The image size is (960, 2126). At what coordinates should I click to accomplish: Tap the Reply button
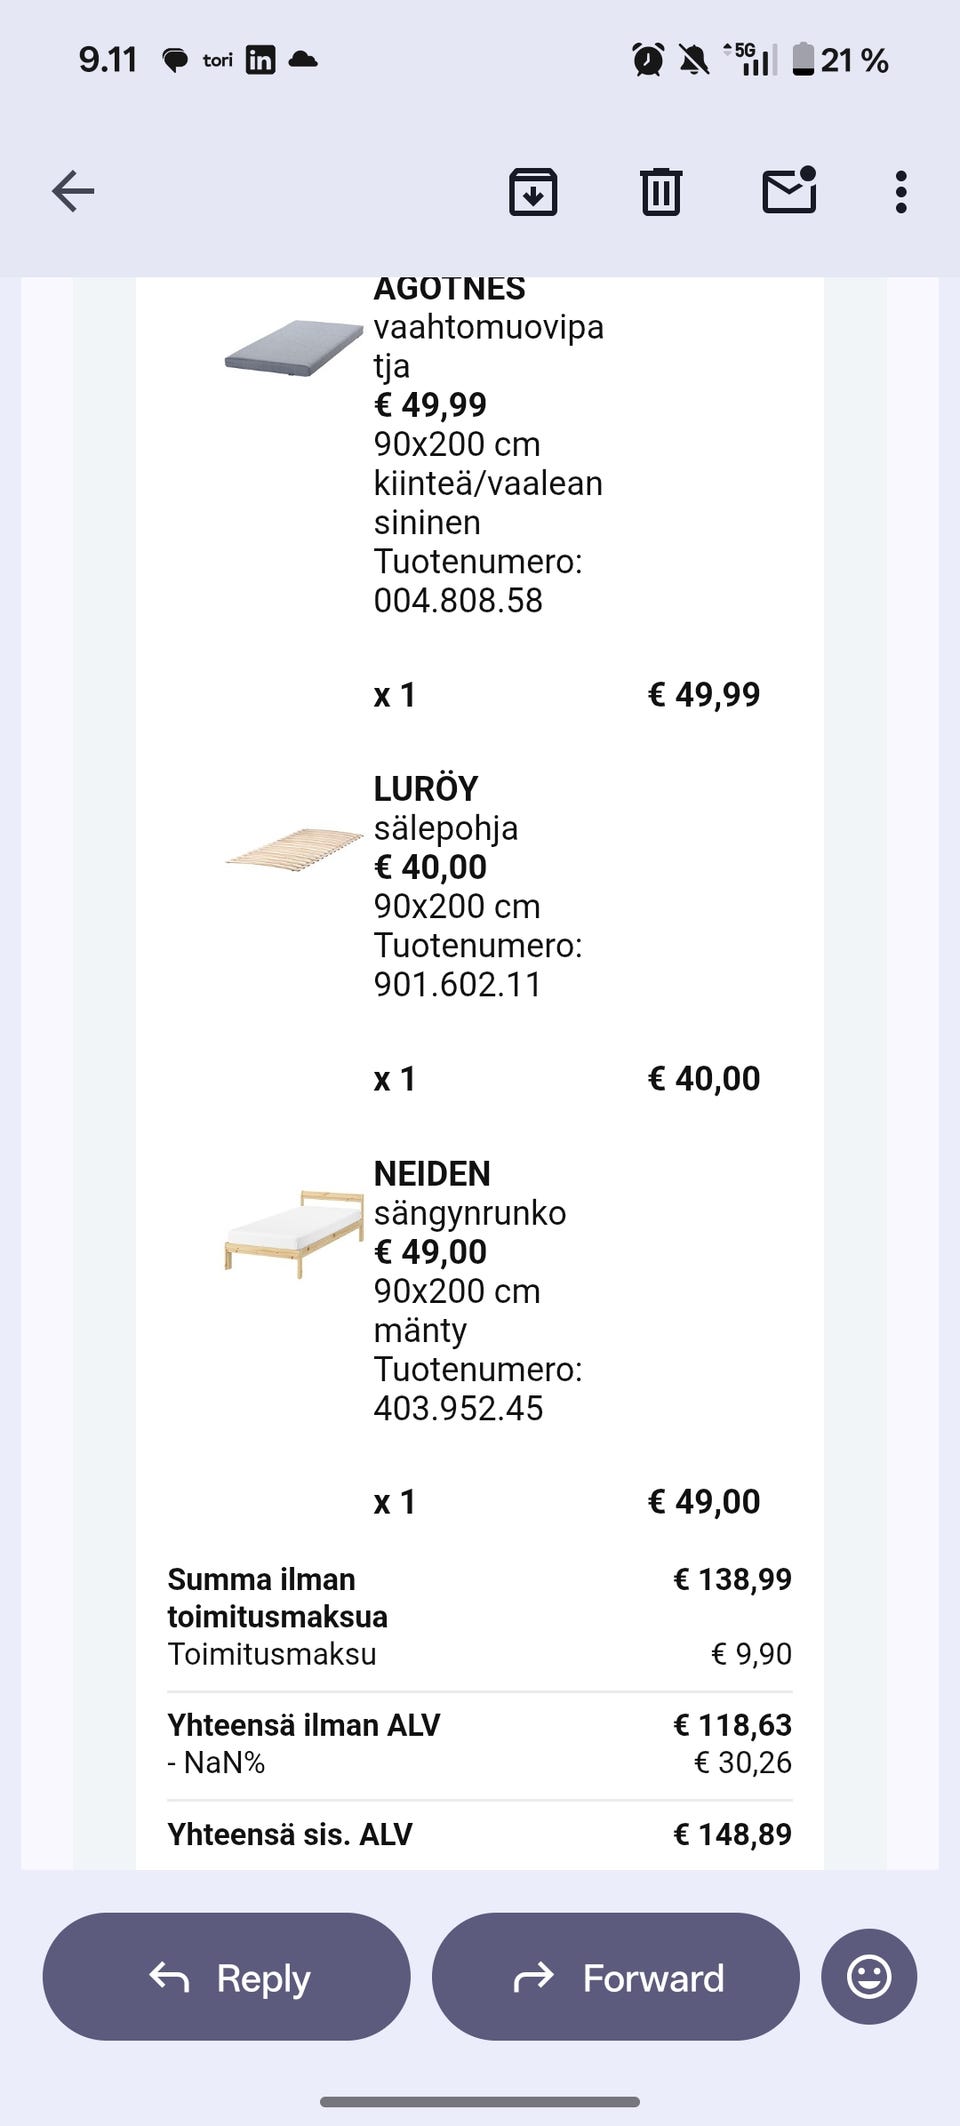[x=227, y=1977]
